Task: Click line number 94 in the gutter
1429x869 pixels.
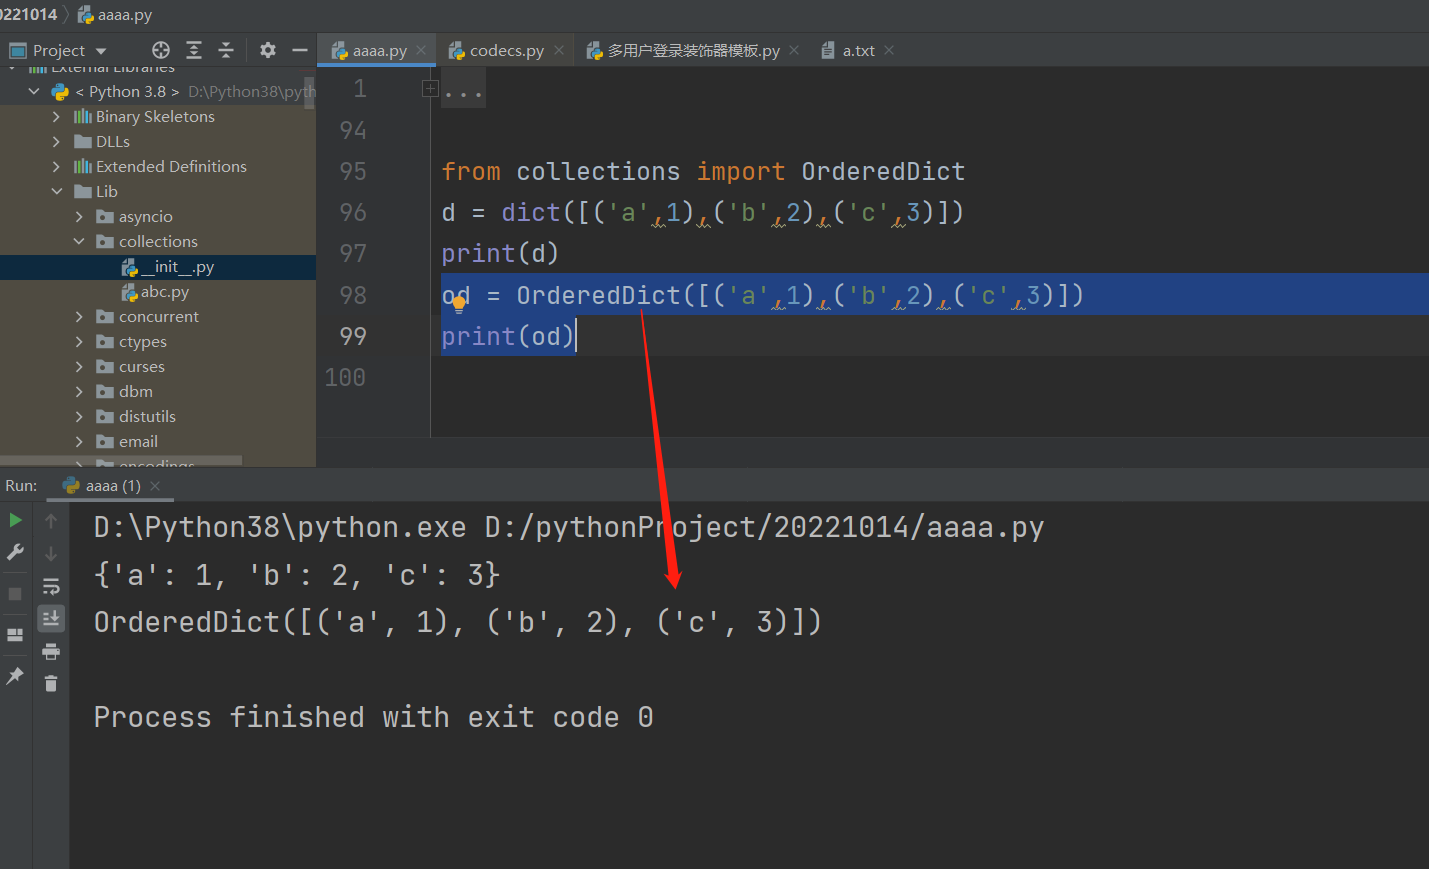Action: 353,130
